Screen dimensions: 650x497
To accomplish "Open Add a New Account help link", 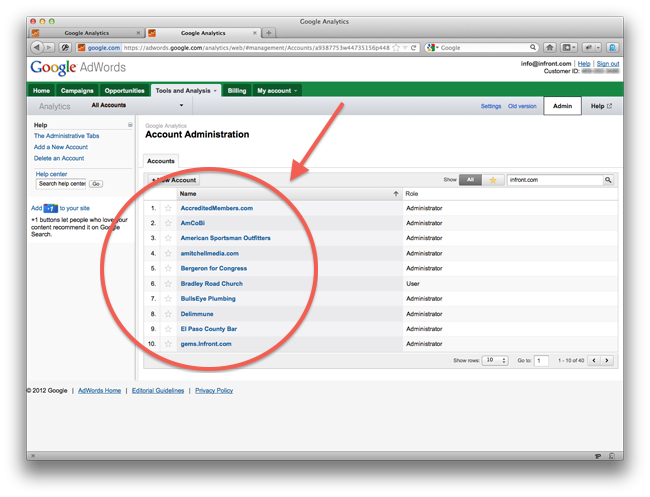I will [x=61, y=147].
